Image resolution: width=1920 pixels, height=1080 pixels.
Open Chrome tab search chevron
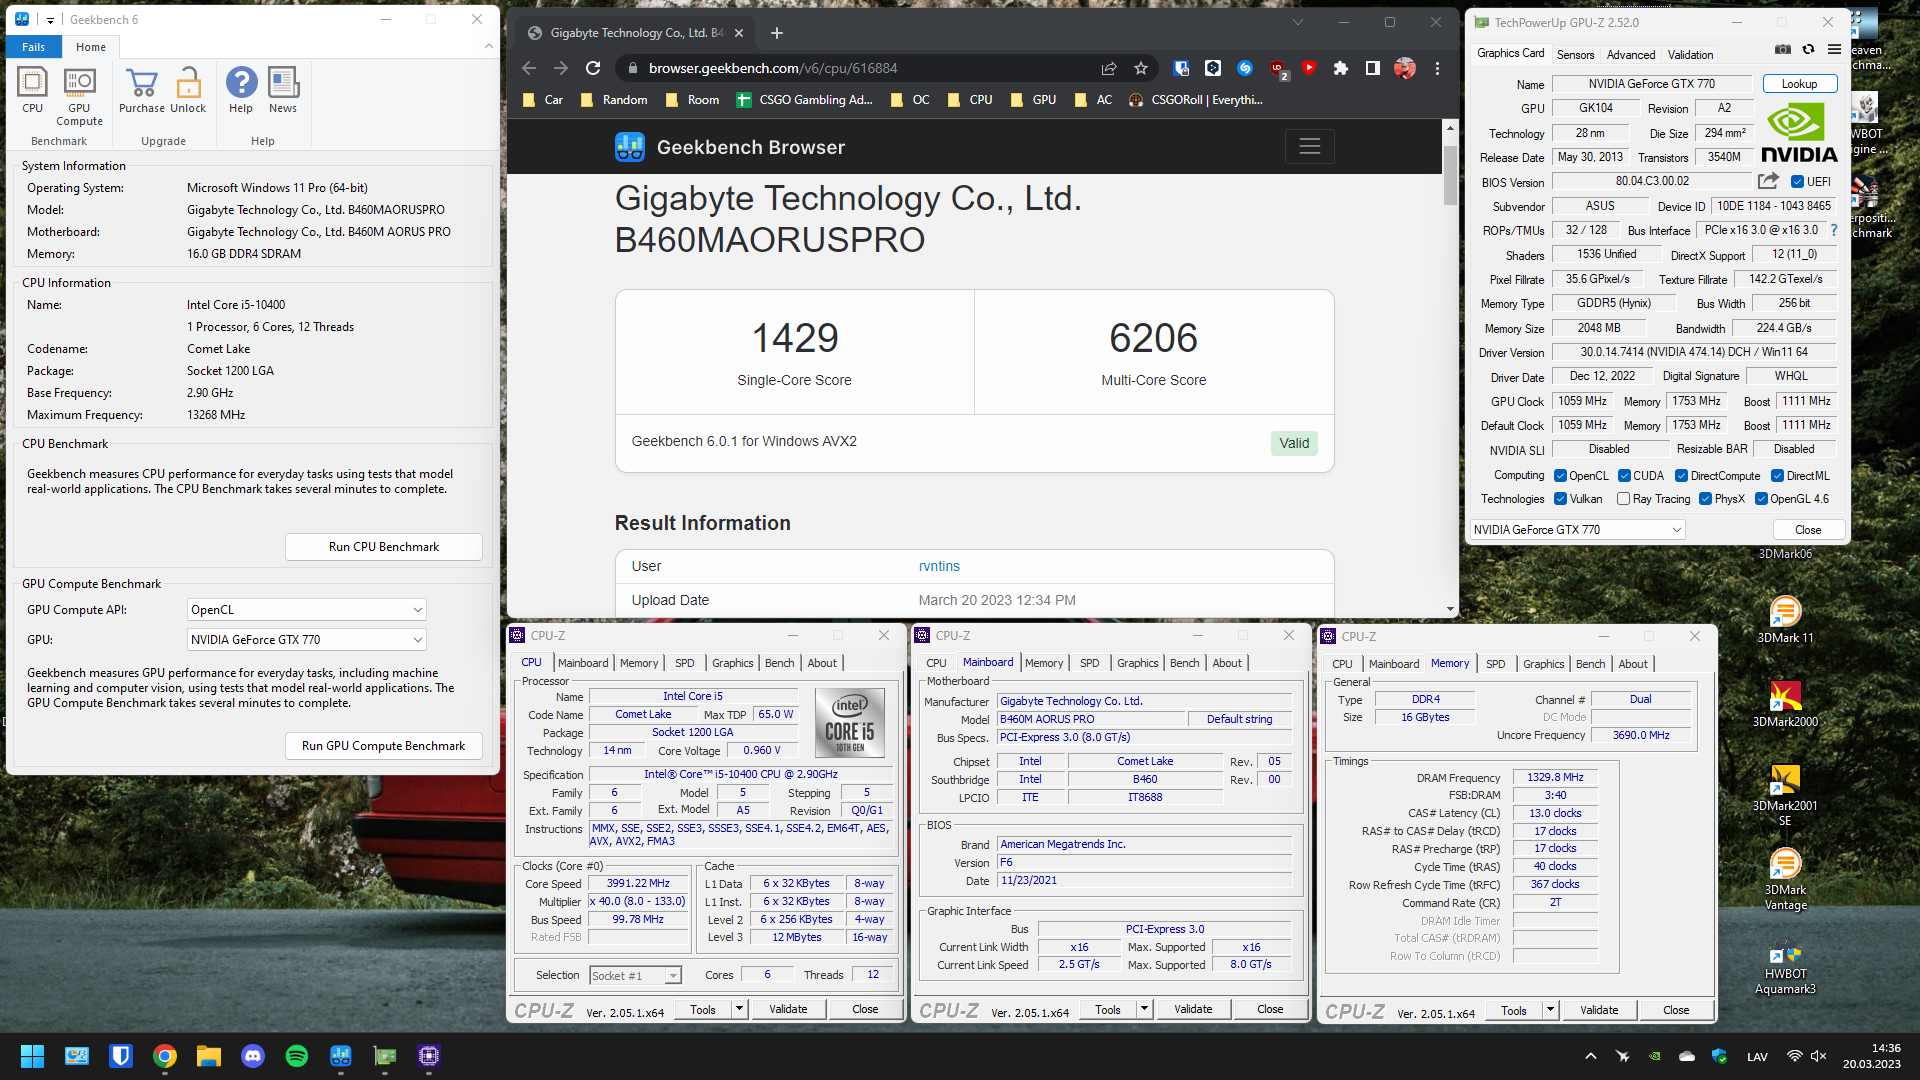pos(1298,22)
